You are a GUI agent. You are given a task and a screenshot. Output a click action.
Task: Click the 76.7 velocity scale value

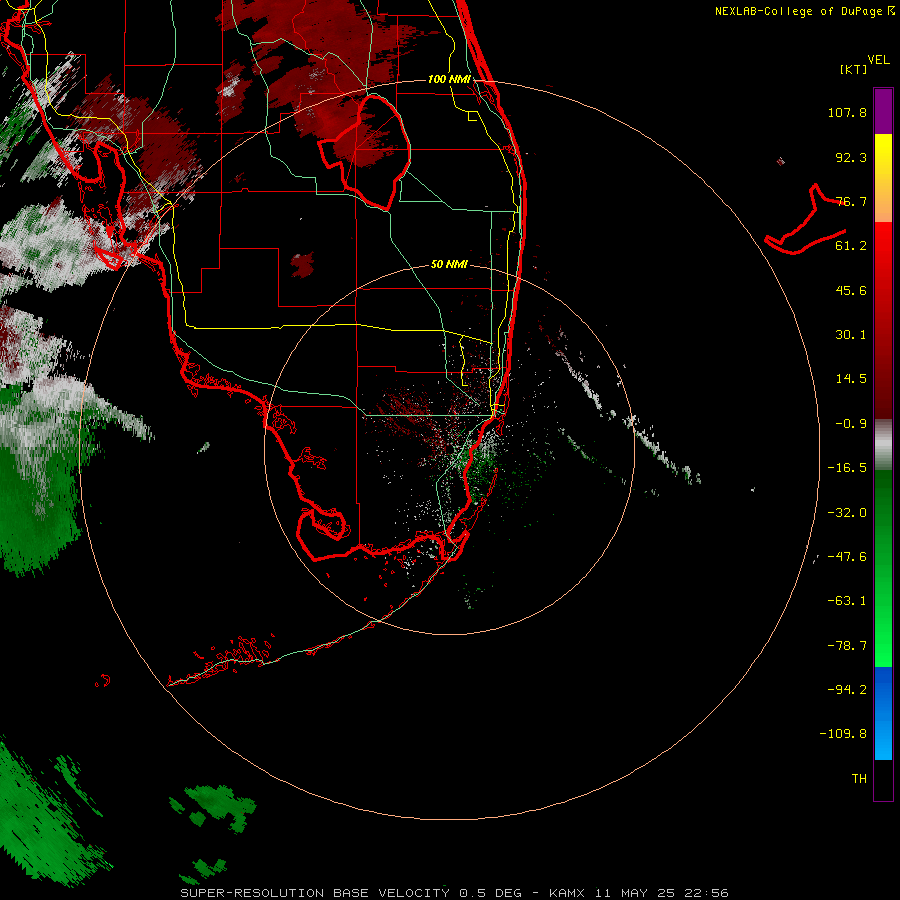pos(851,201)
